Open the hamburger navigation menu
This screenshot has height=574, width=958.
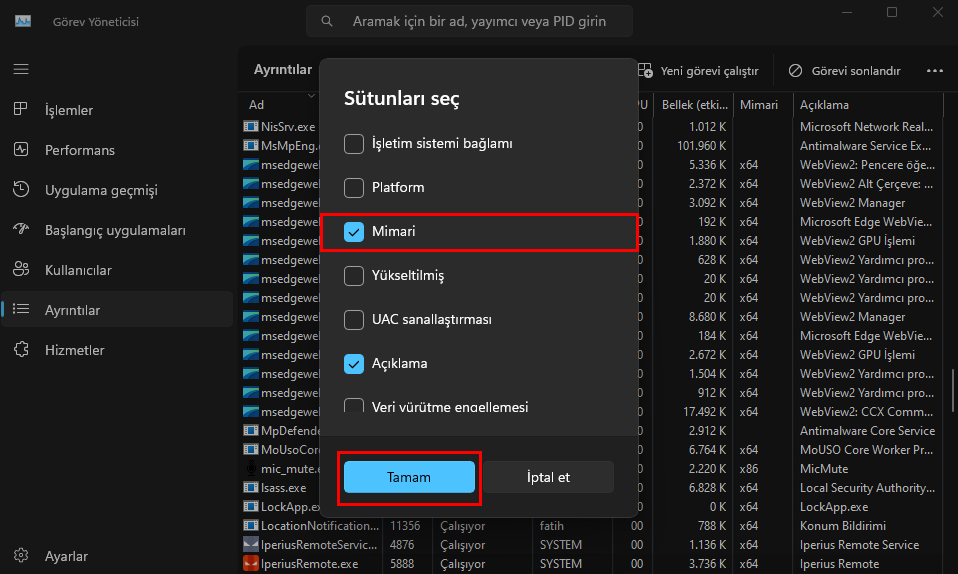pos(21,69)
